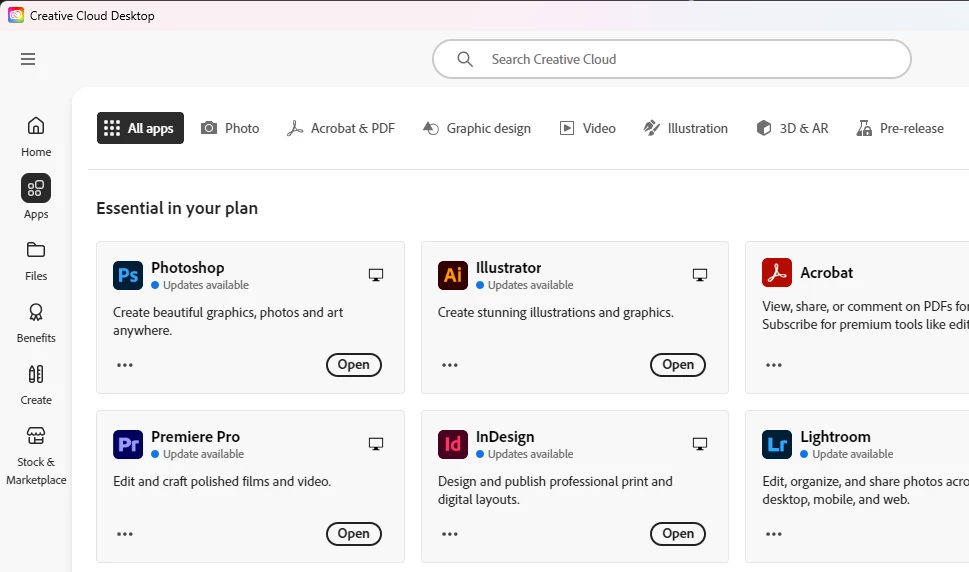The width and height of the screenshot is (969, 572).
Task: Open InDesign with its Open button
Action: point(678,534)
